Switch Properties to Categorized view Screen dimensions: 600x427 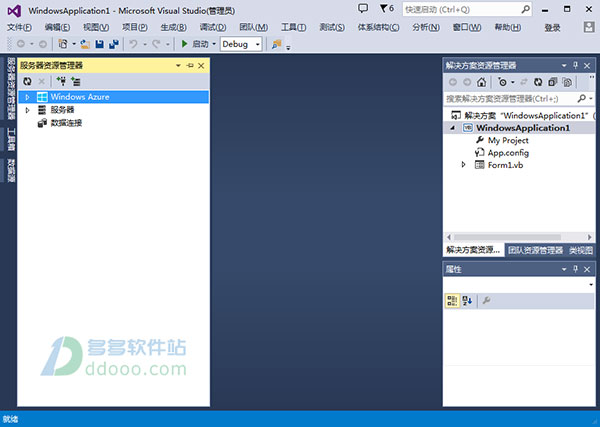coord(452,300)
